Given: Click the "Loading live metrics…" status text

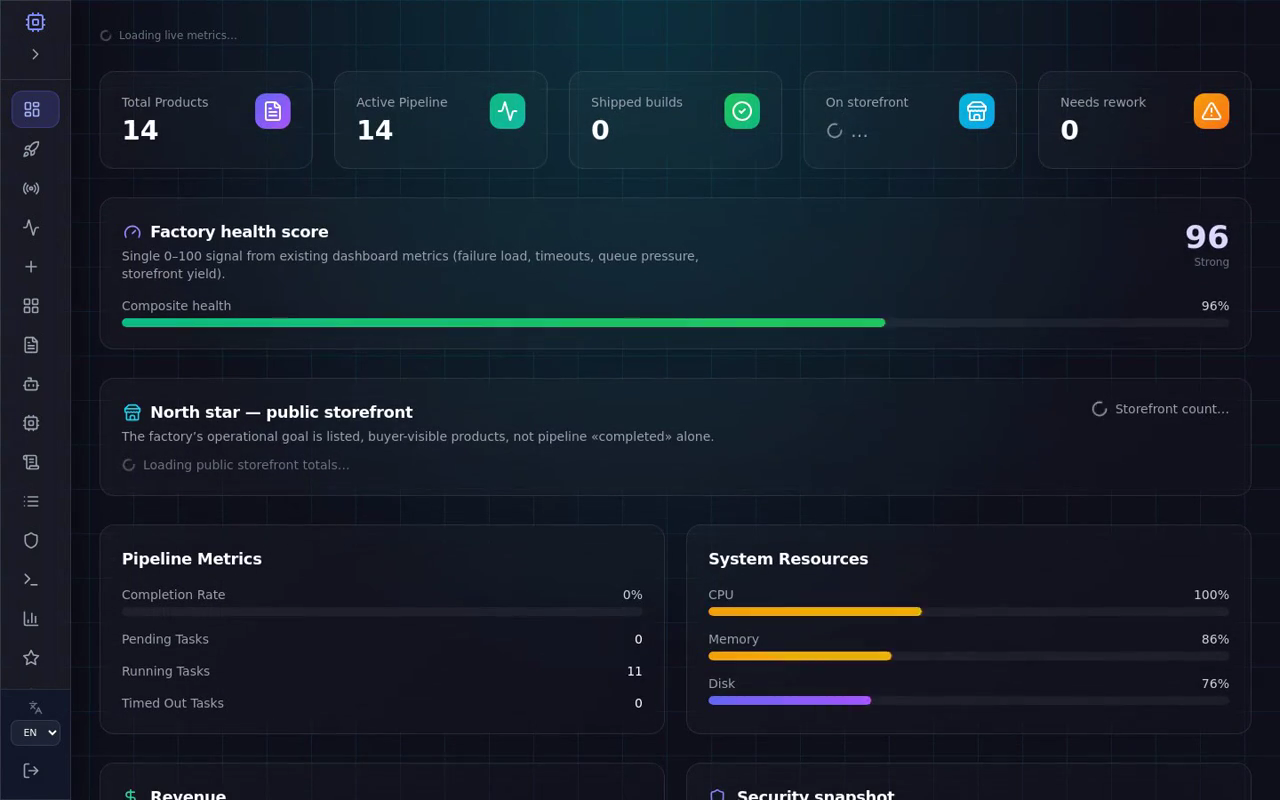Looking at the screenshot, I should click(178, 35).
